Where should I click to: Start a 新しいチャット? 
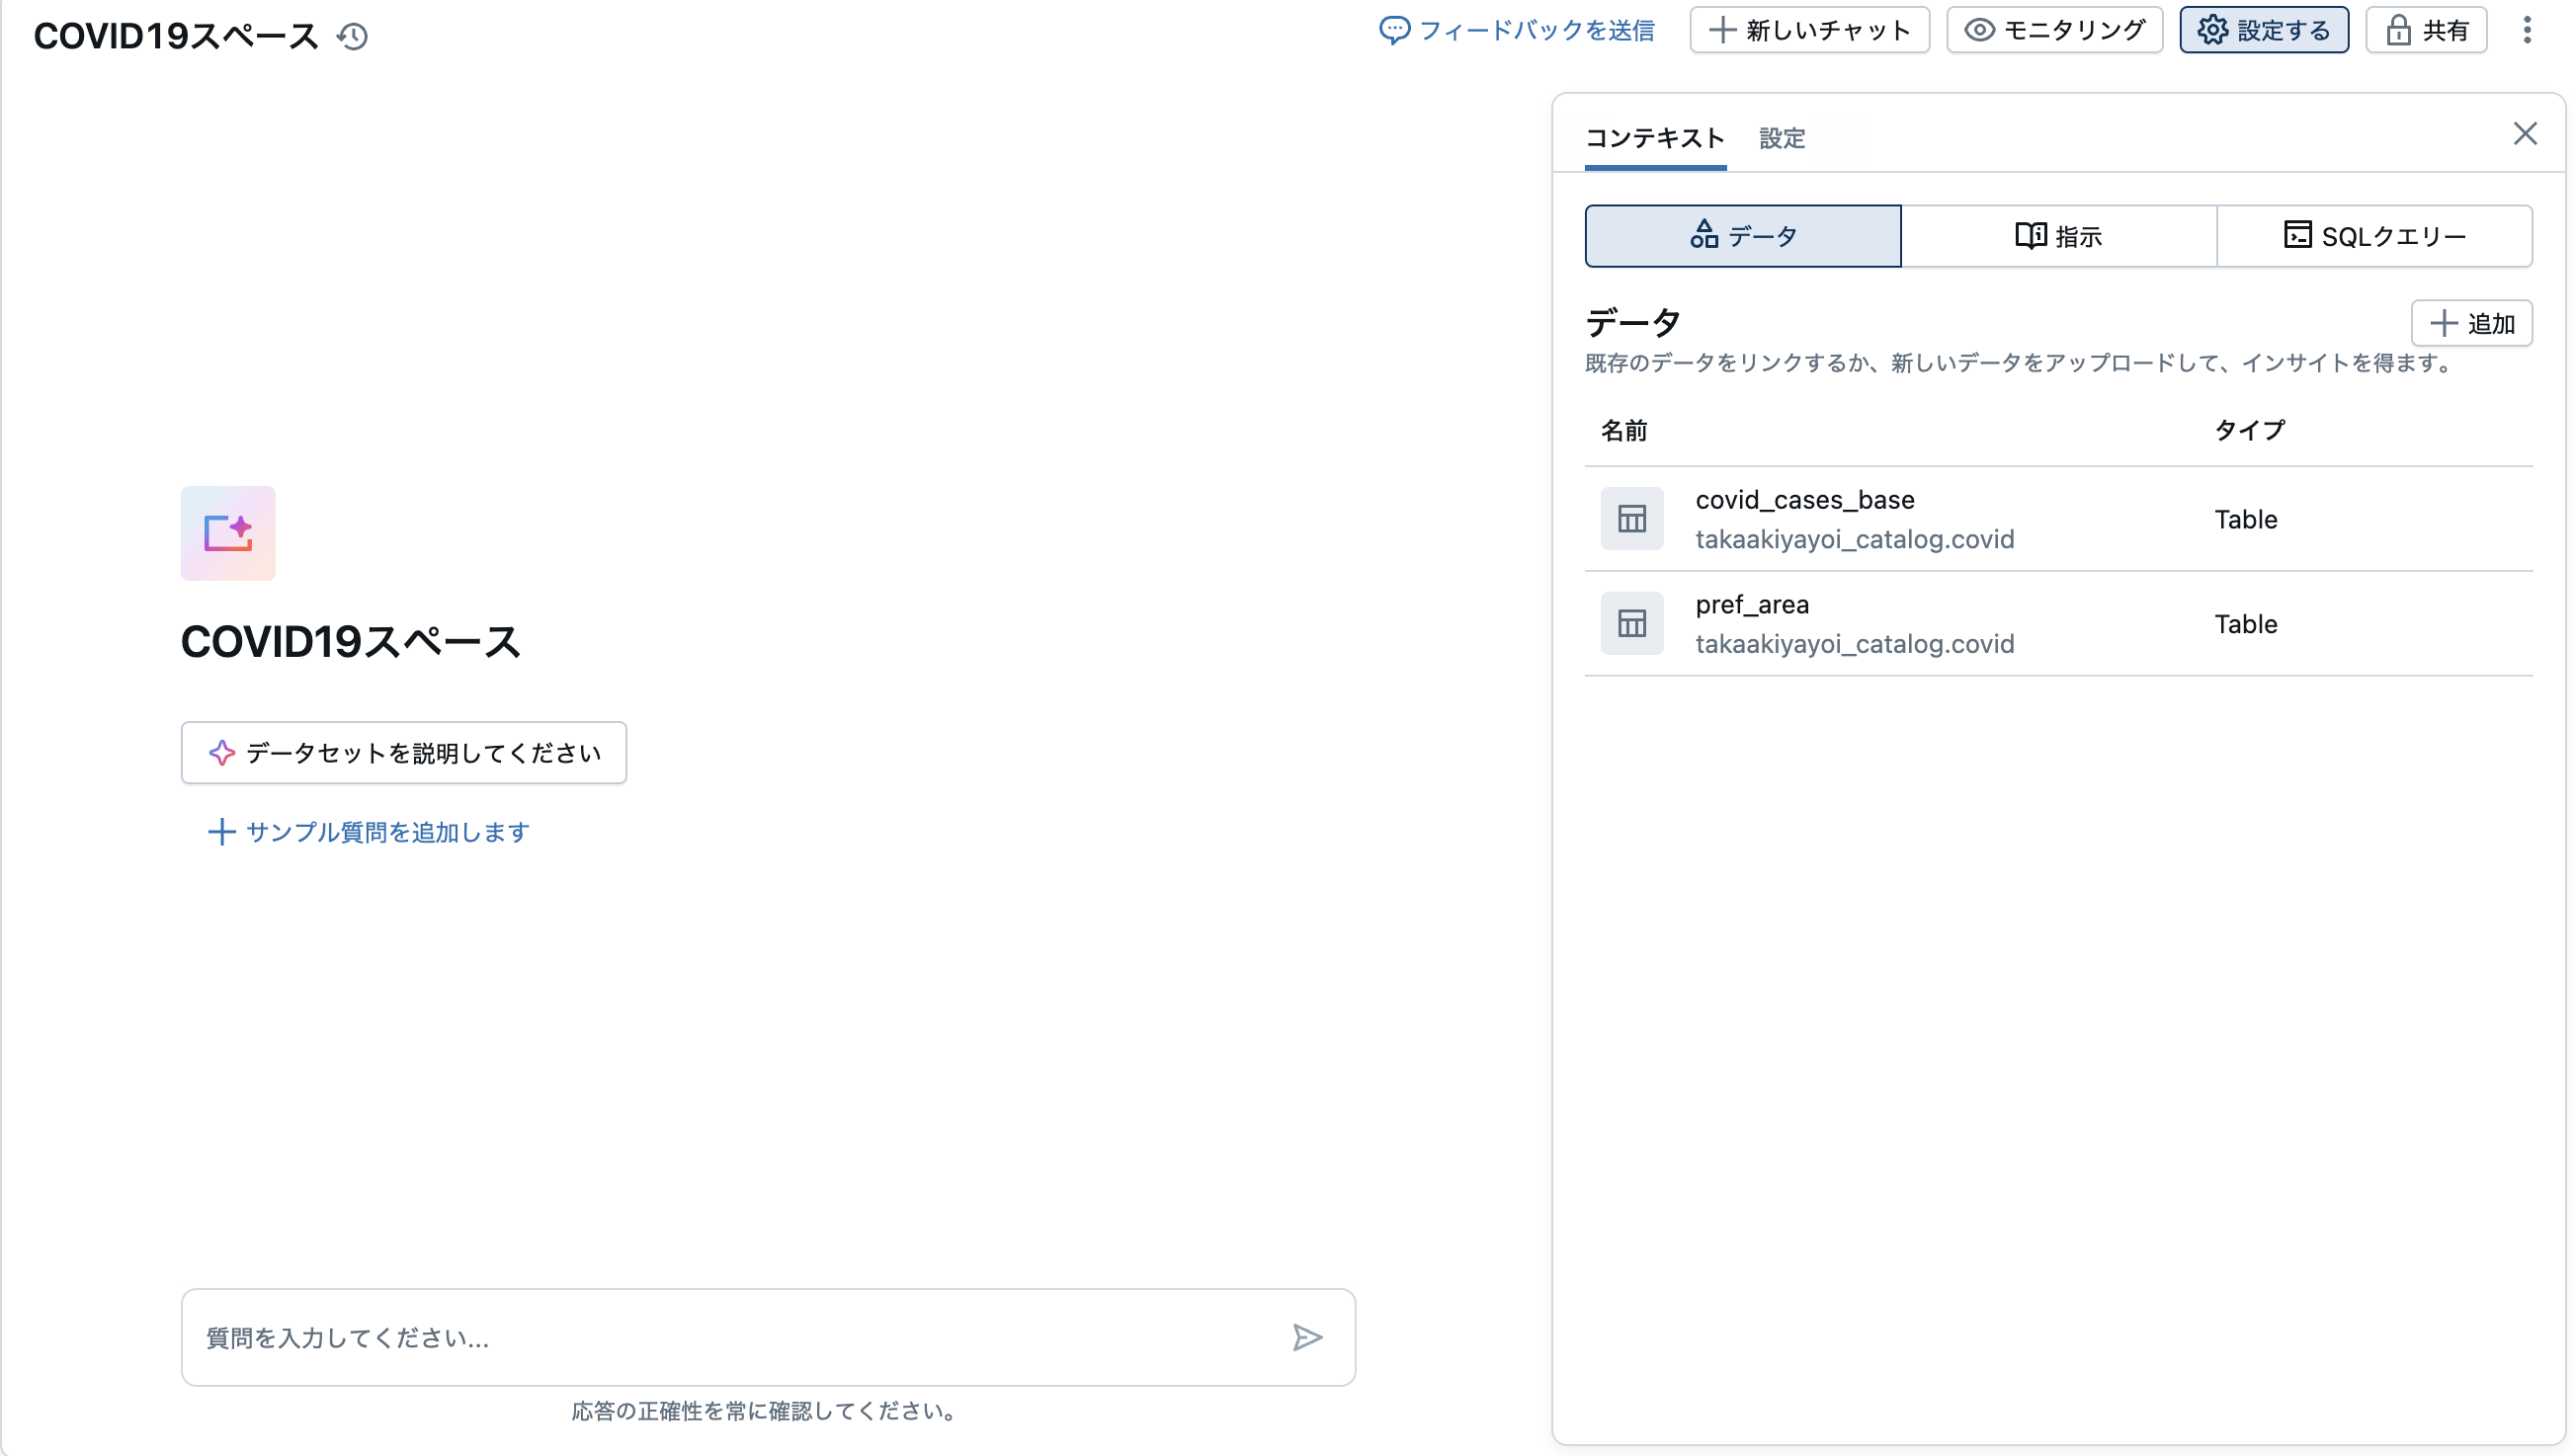pos(1809,30)
